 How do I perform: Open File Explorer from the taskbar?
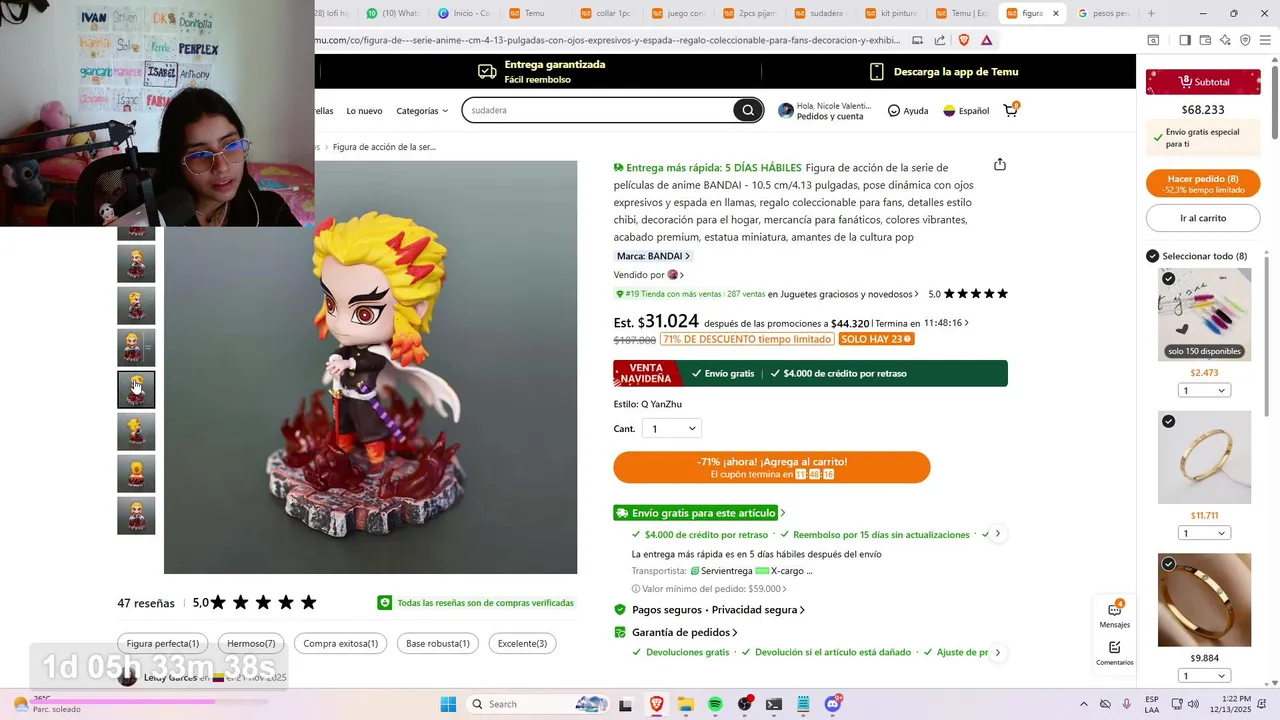[x=686, y=704]
